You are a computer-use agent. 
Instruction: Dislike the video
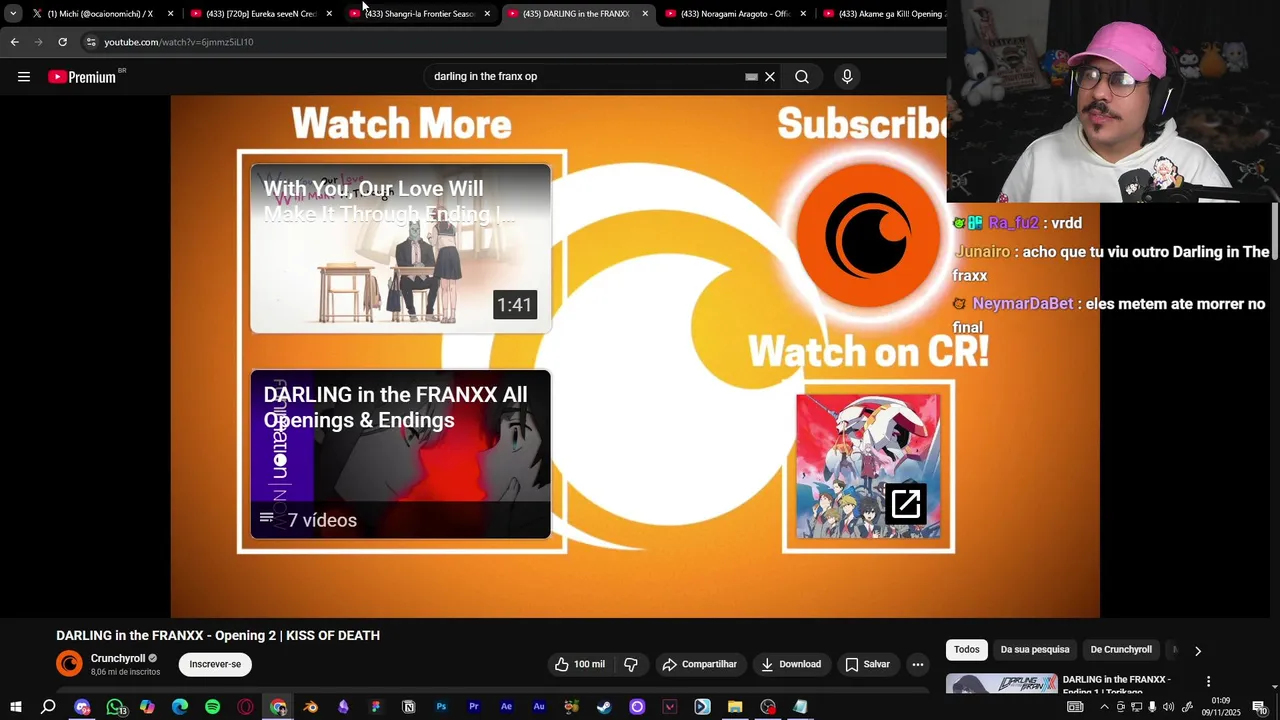pyautogui.click(x=631, y=664)
